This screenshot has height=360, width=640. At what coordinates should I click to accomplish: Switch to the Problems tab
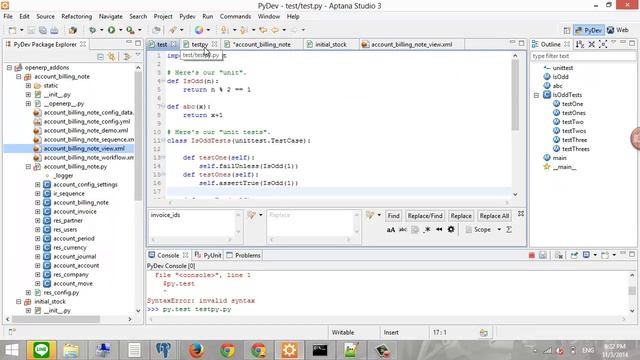tap(243, 255)
